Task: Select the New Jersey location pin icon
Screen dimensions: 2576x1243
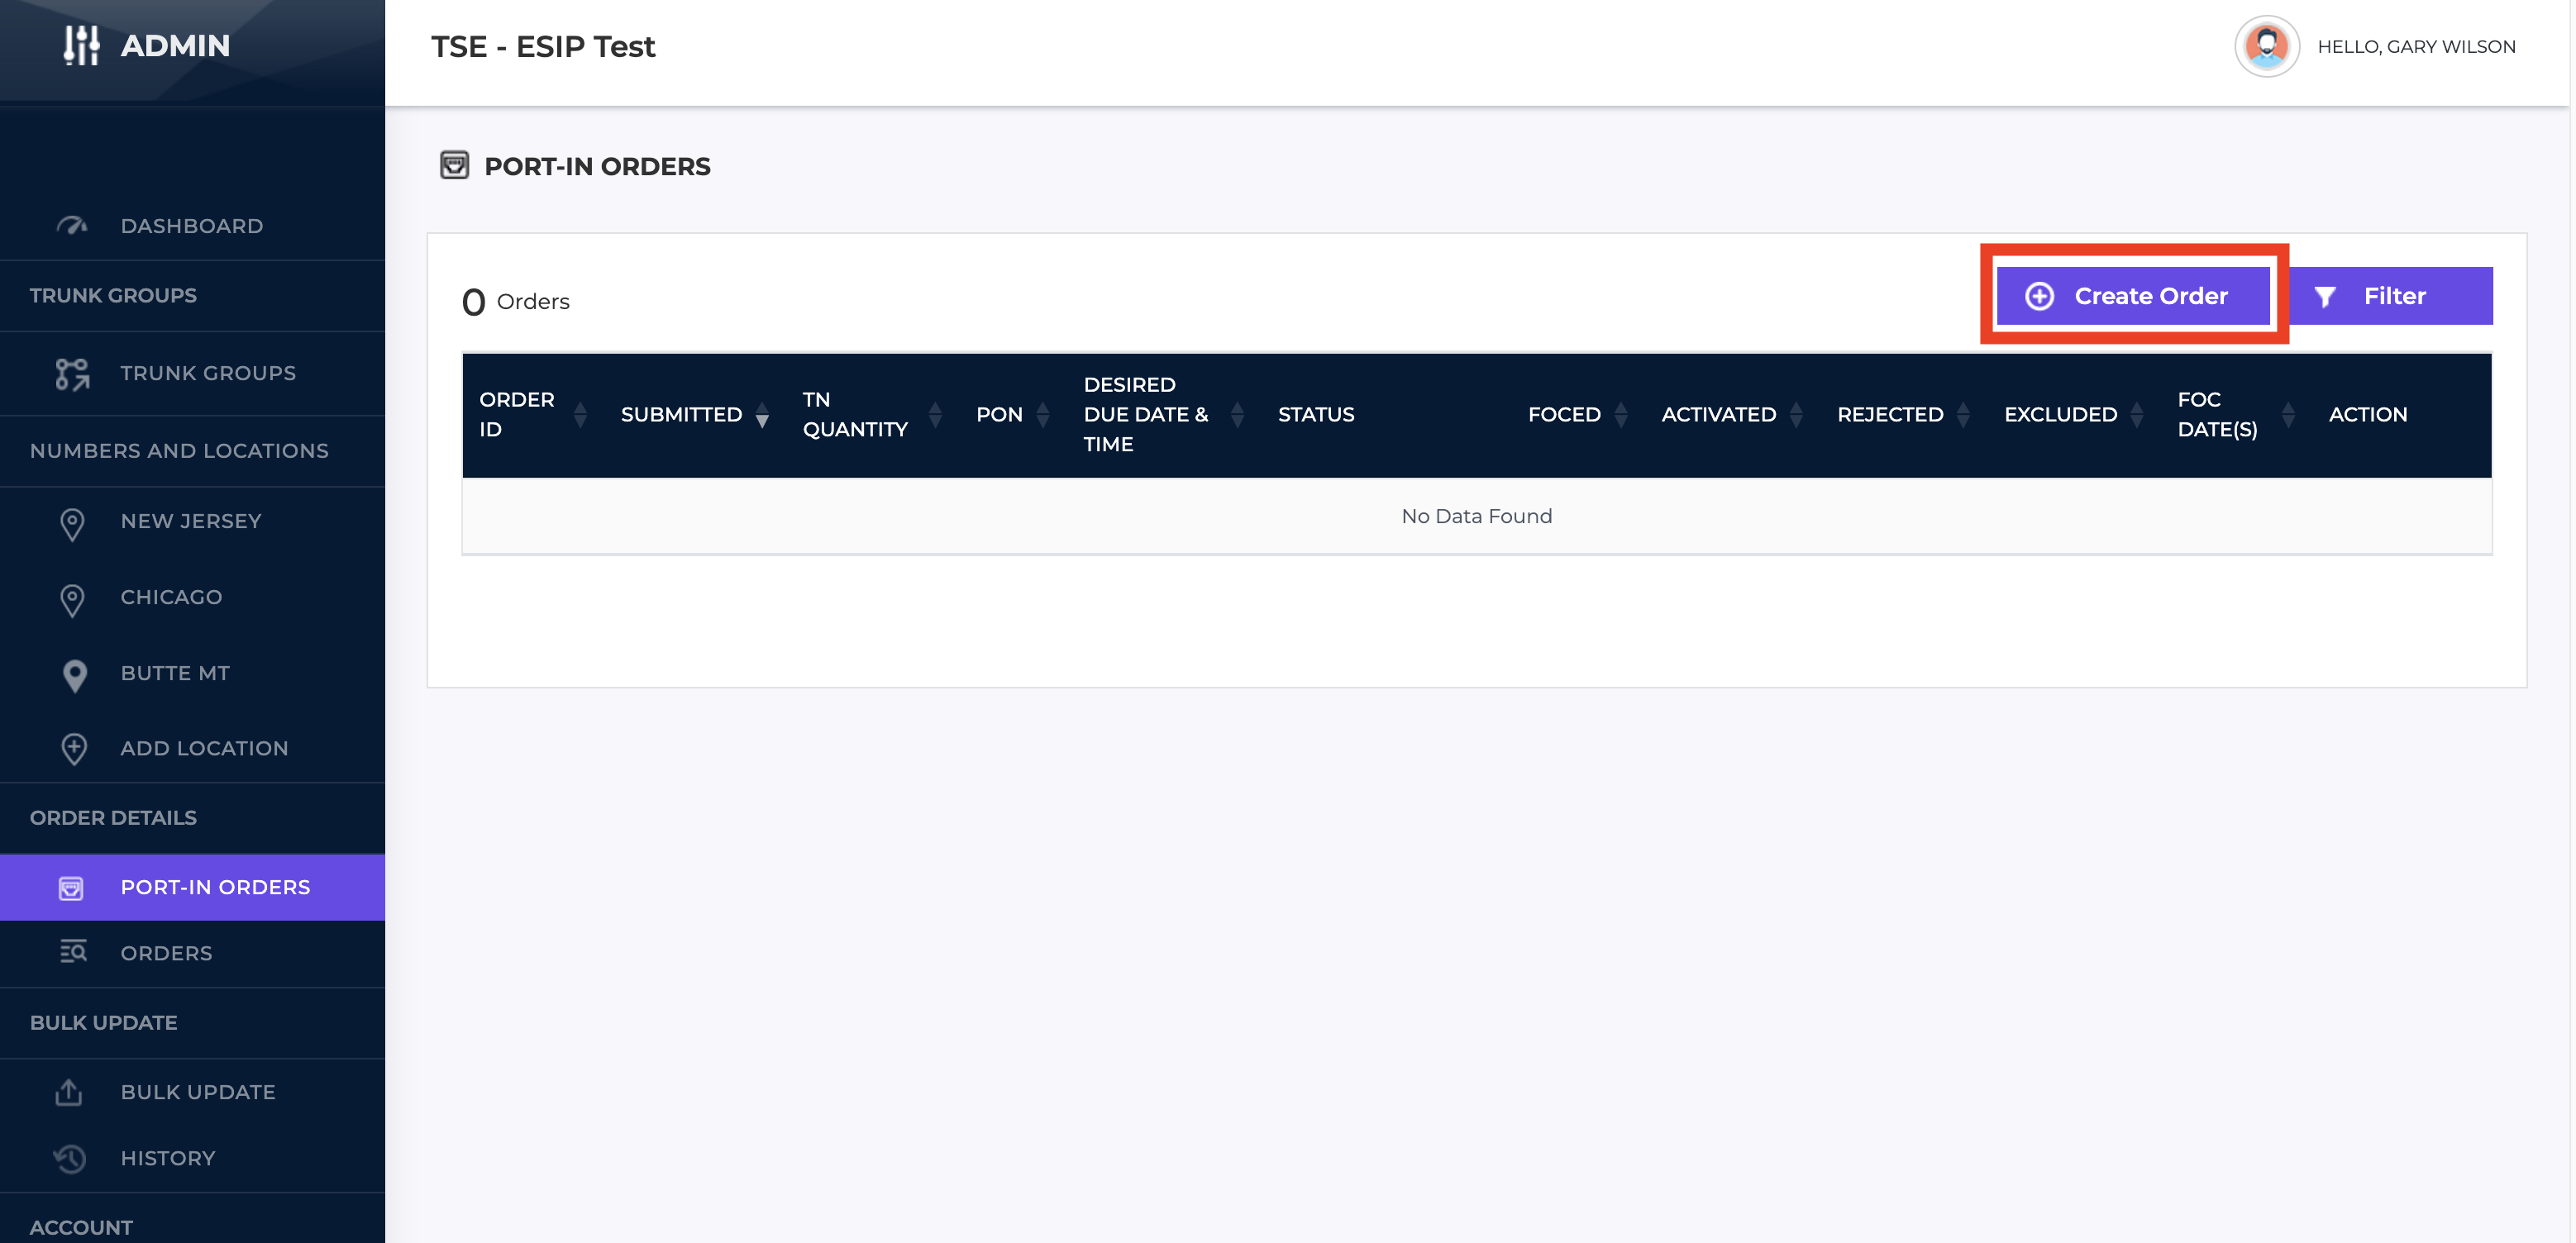Action: (72, 523)
